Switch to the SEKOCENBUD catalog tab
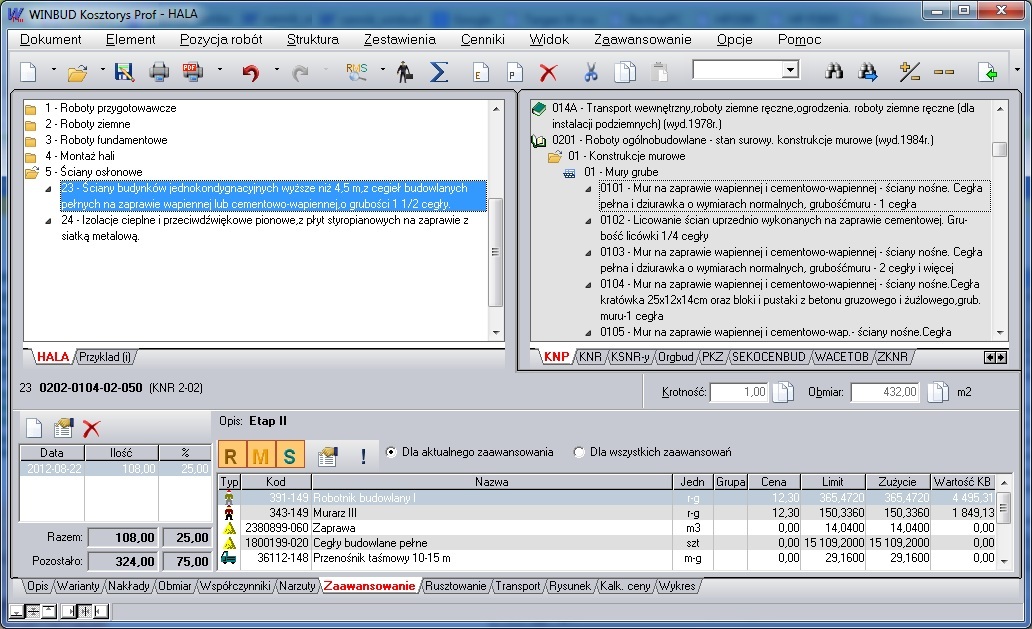 (x=768, y=357)
